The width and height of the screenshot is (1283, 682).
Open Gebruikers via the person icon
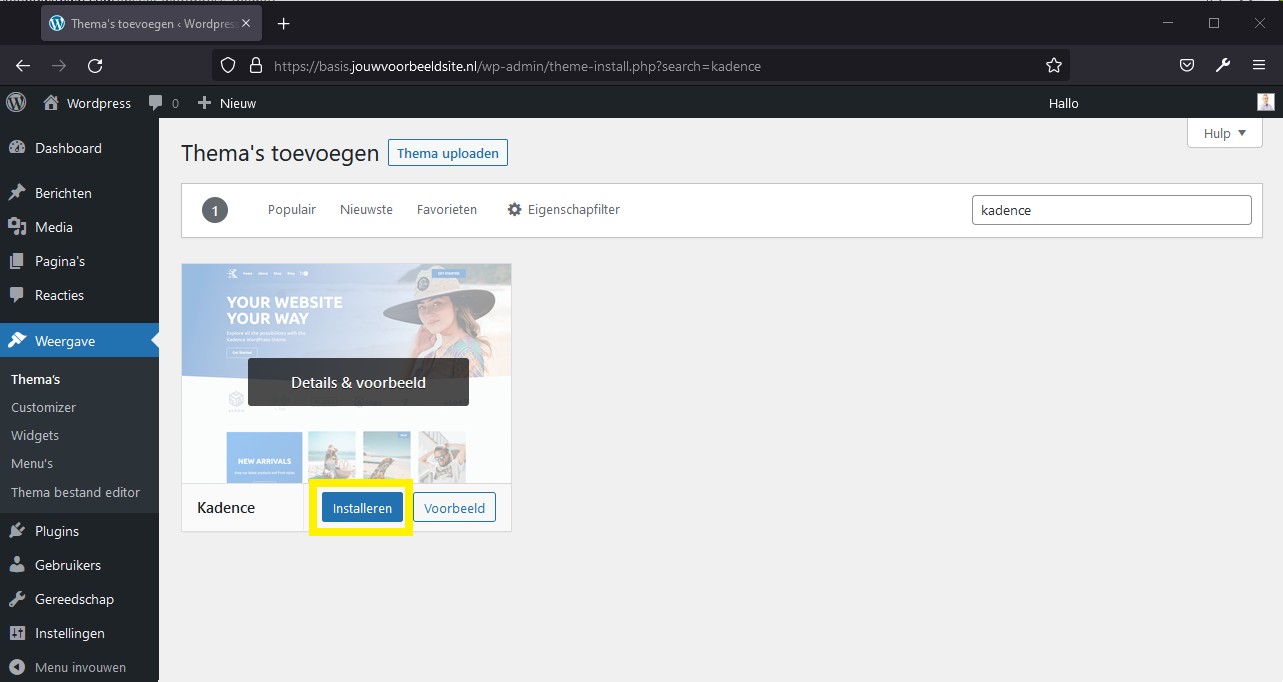point(19,564)
